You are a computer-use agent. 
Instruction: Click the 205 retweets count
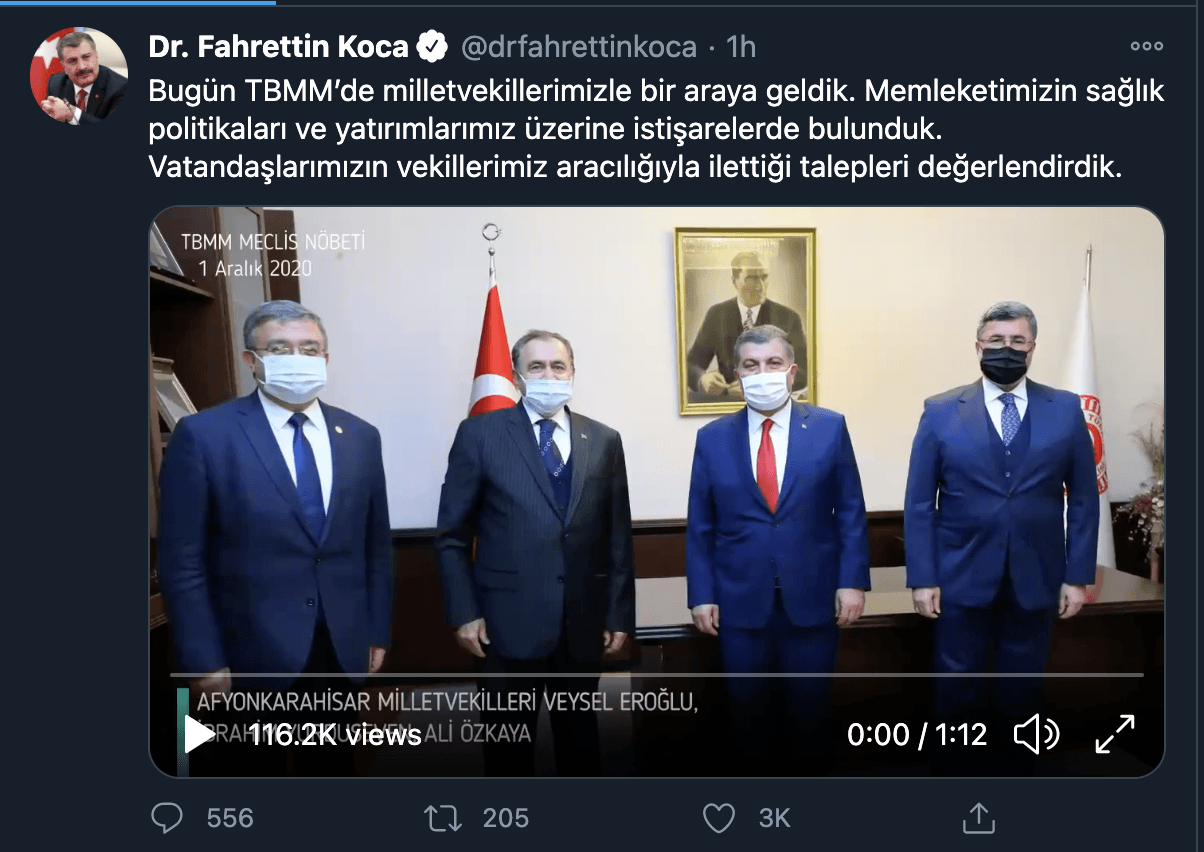click(x=505, y=818)
